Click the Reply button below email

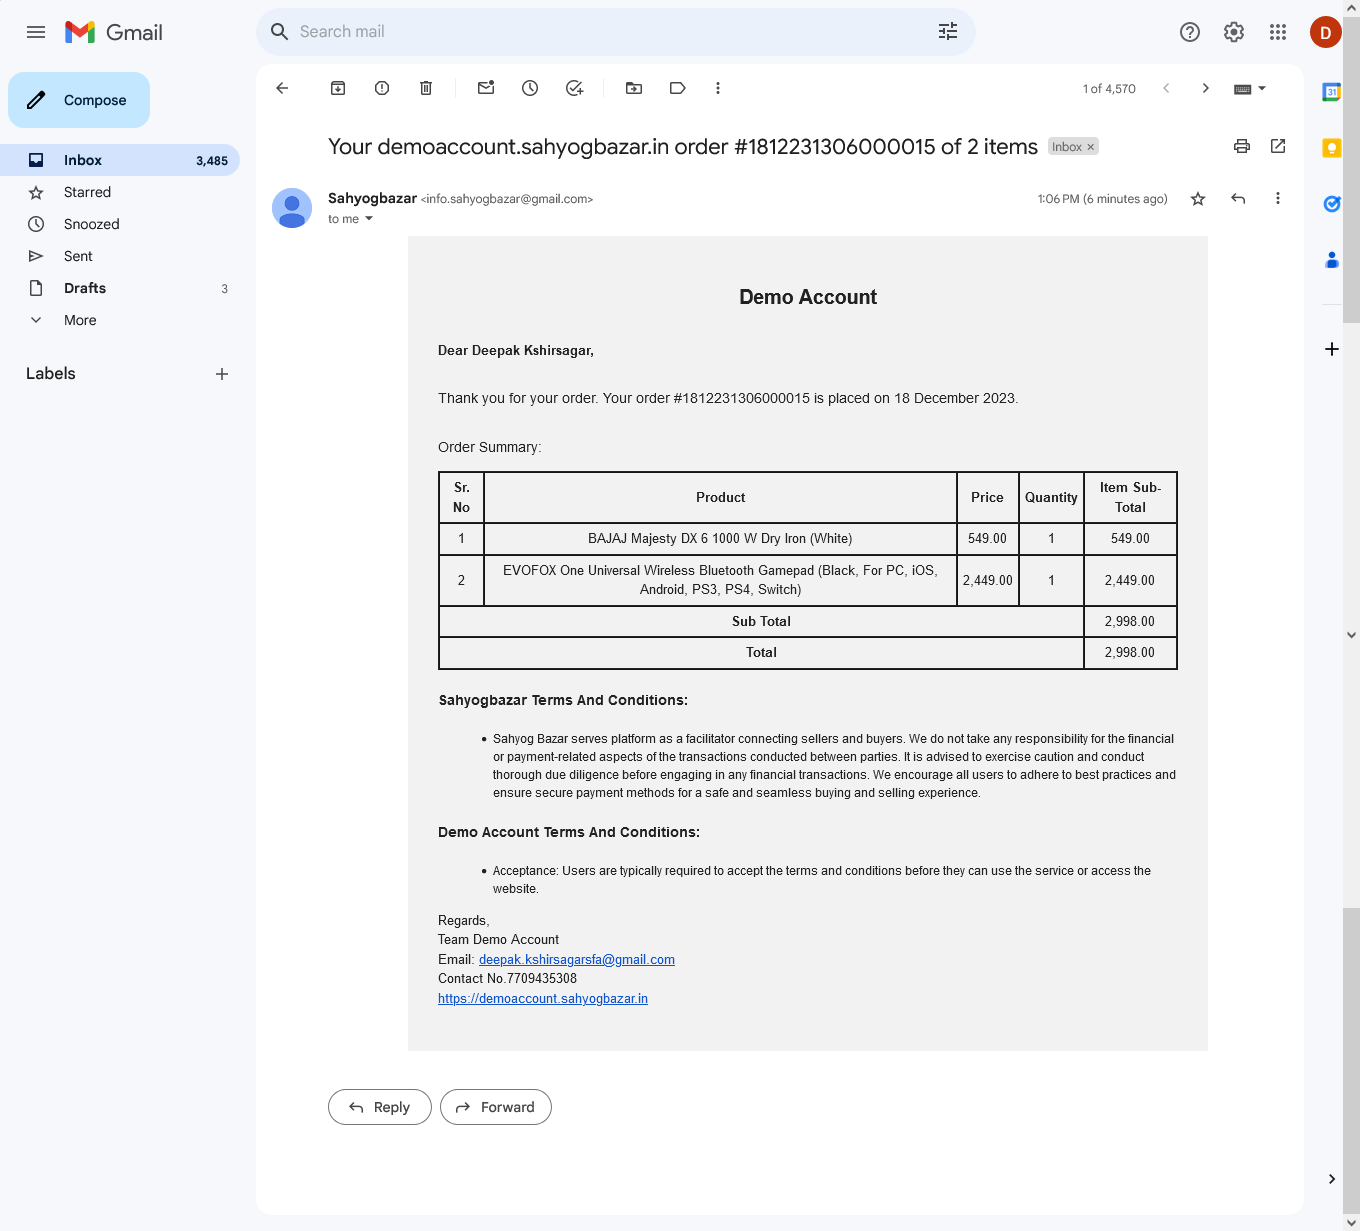(x=380, y=1107)
